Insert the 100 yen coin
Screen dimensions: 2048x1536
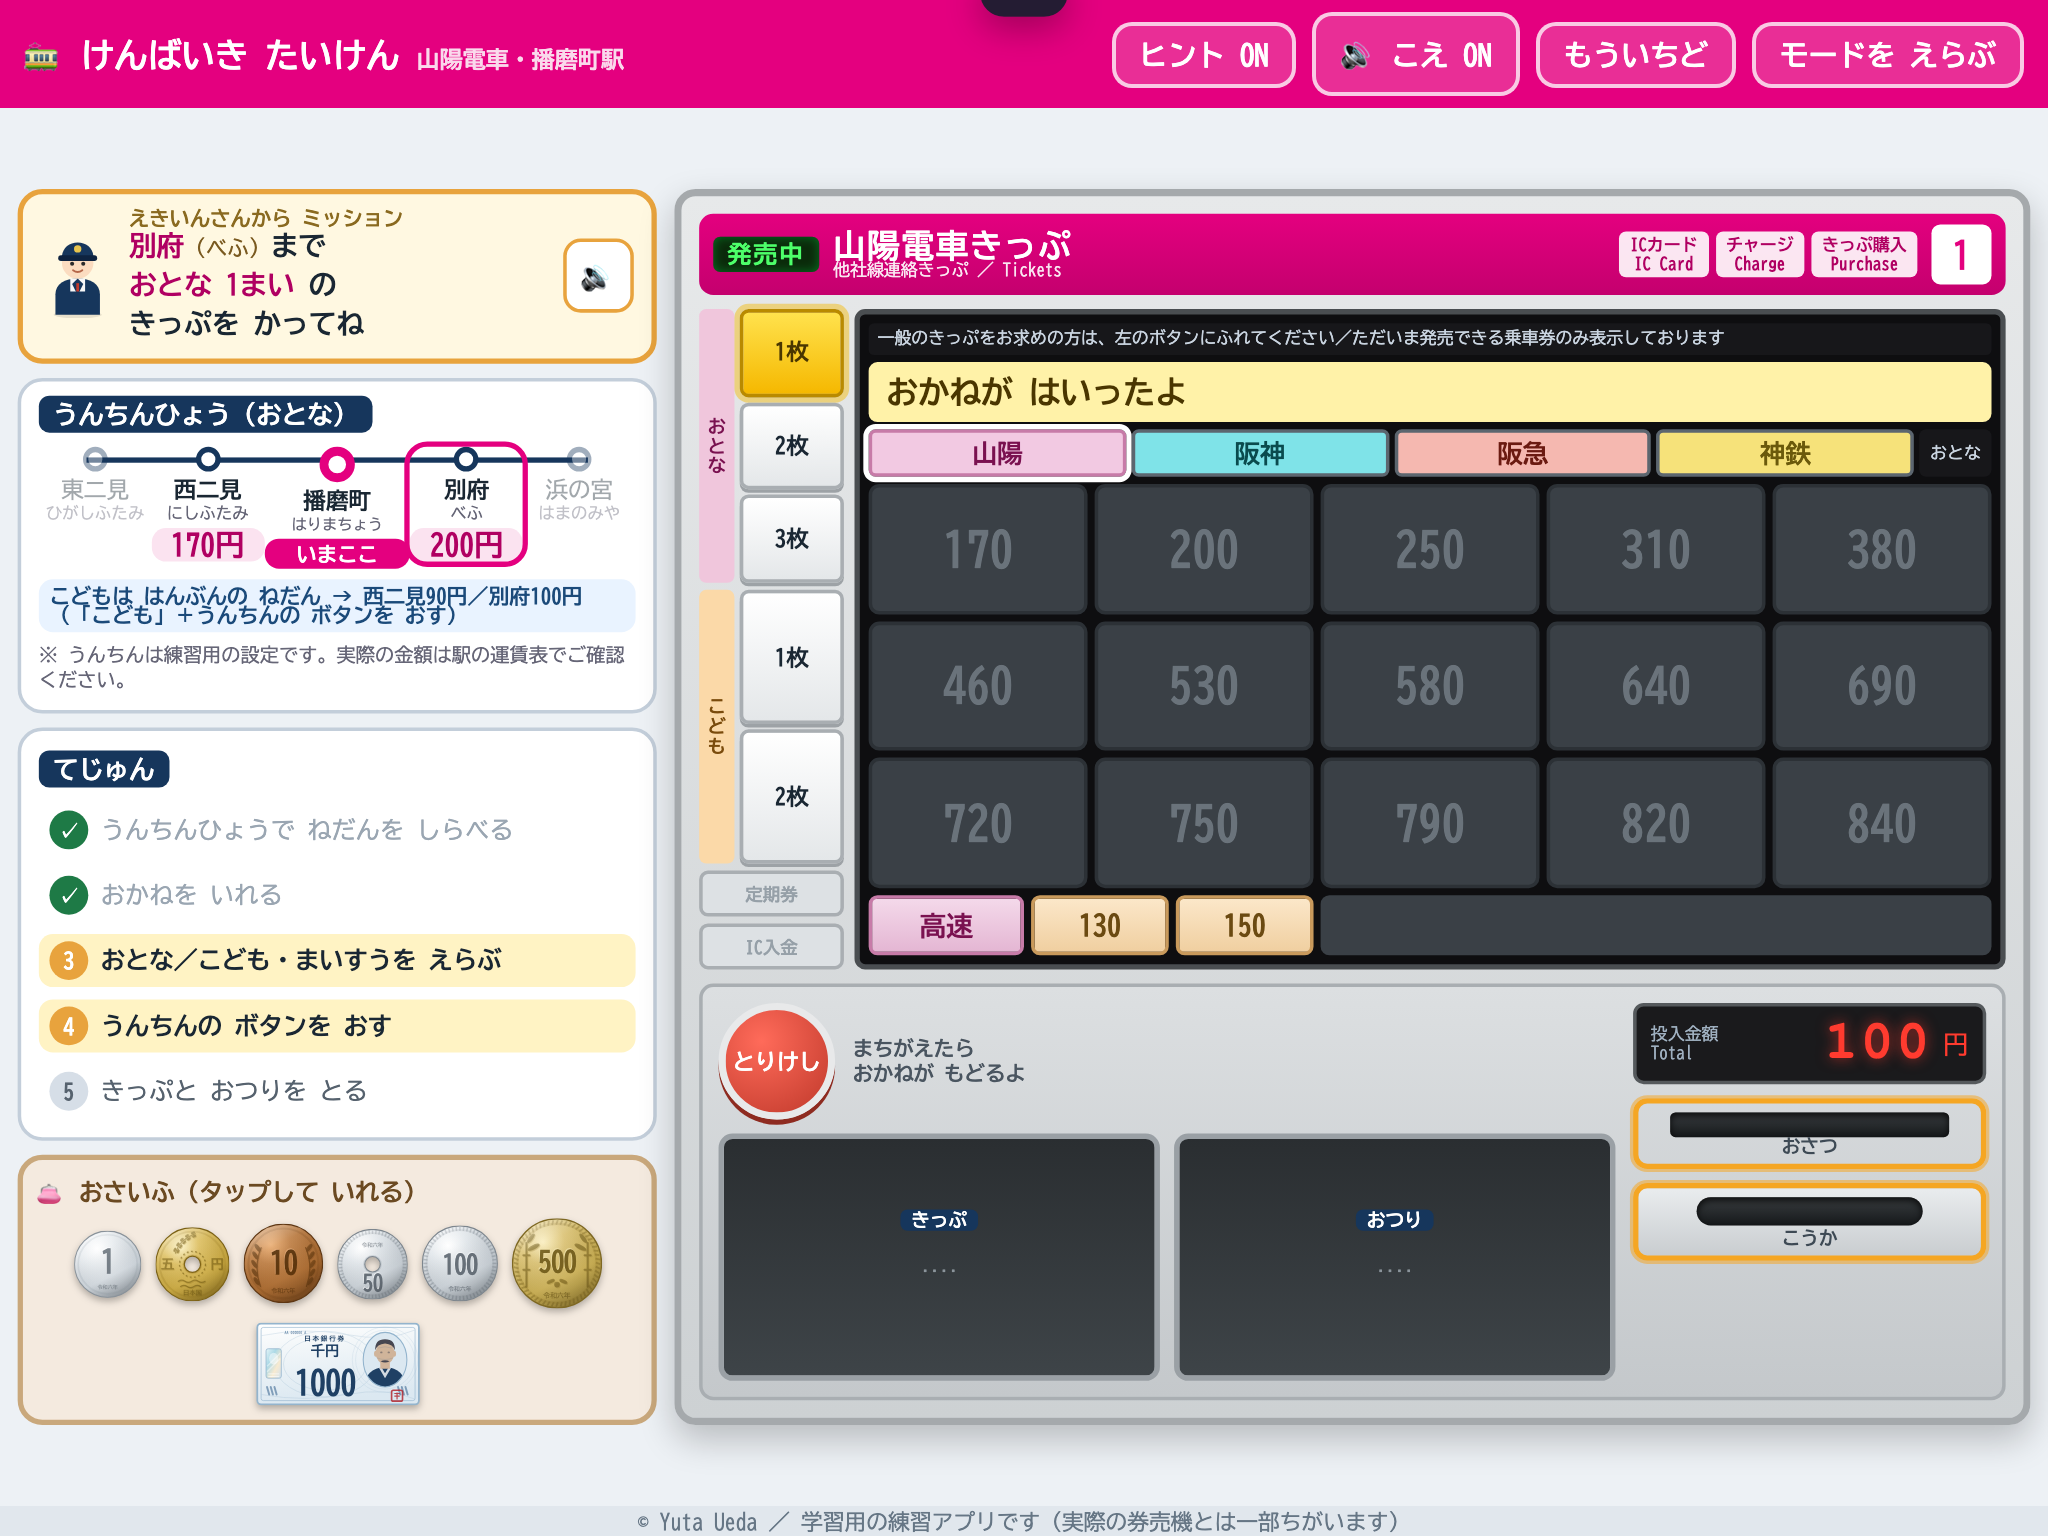[x=460, y=1264]
